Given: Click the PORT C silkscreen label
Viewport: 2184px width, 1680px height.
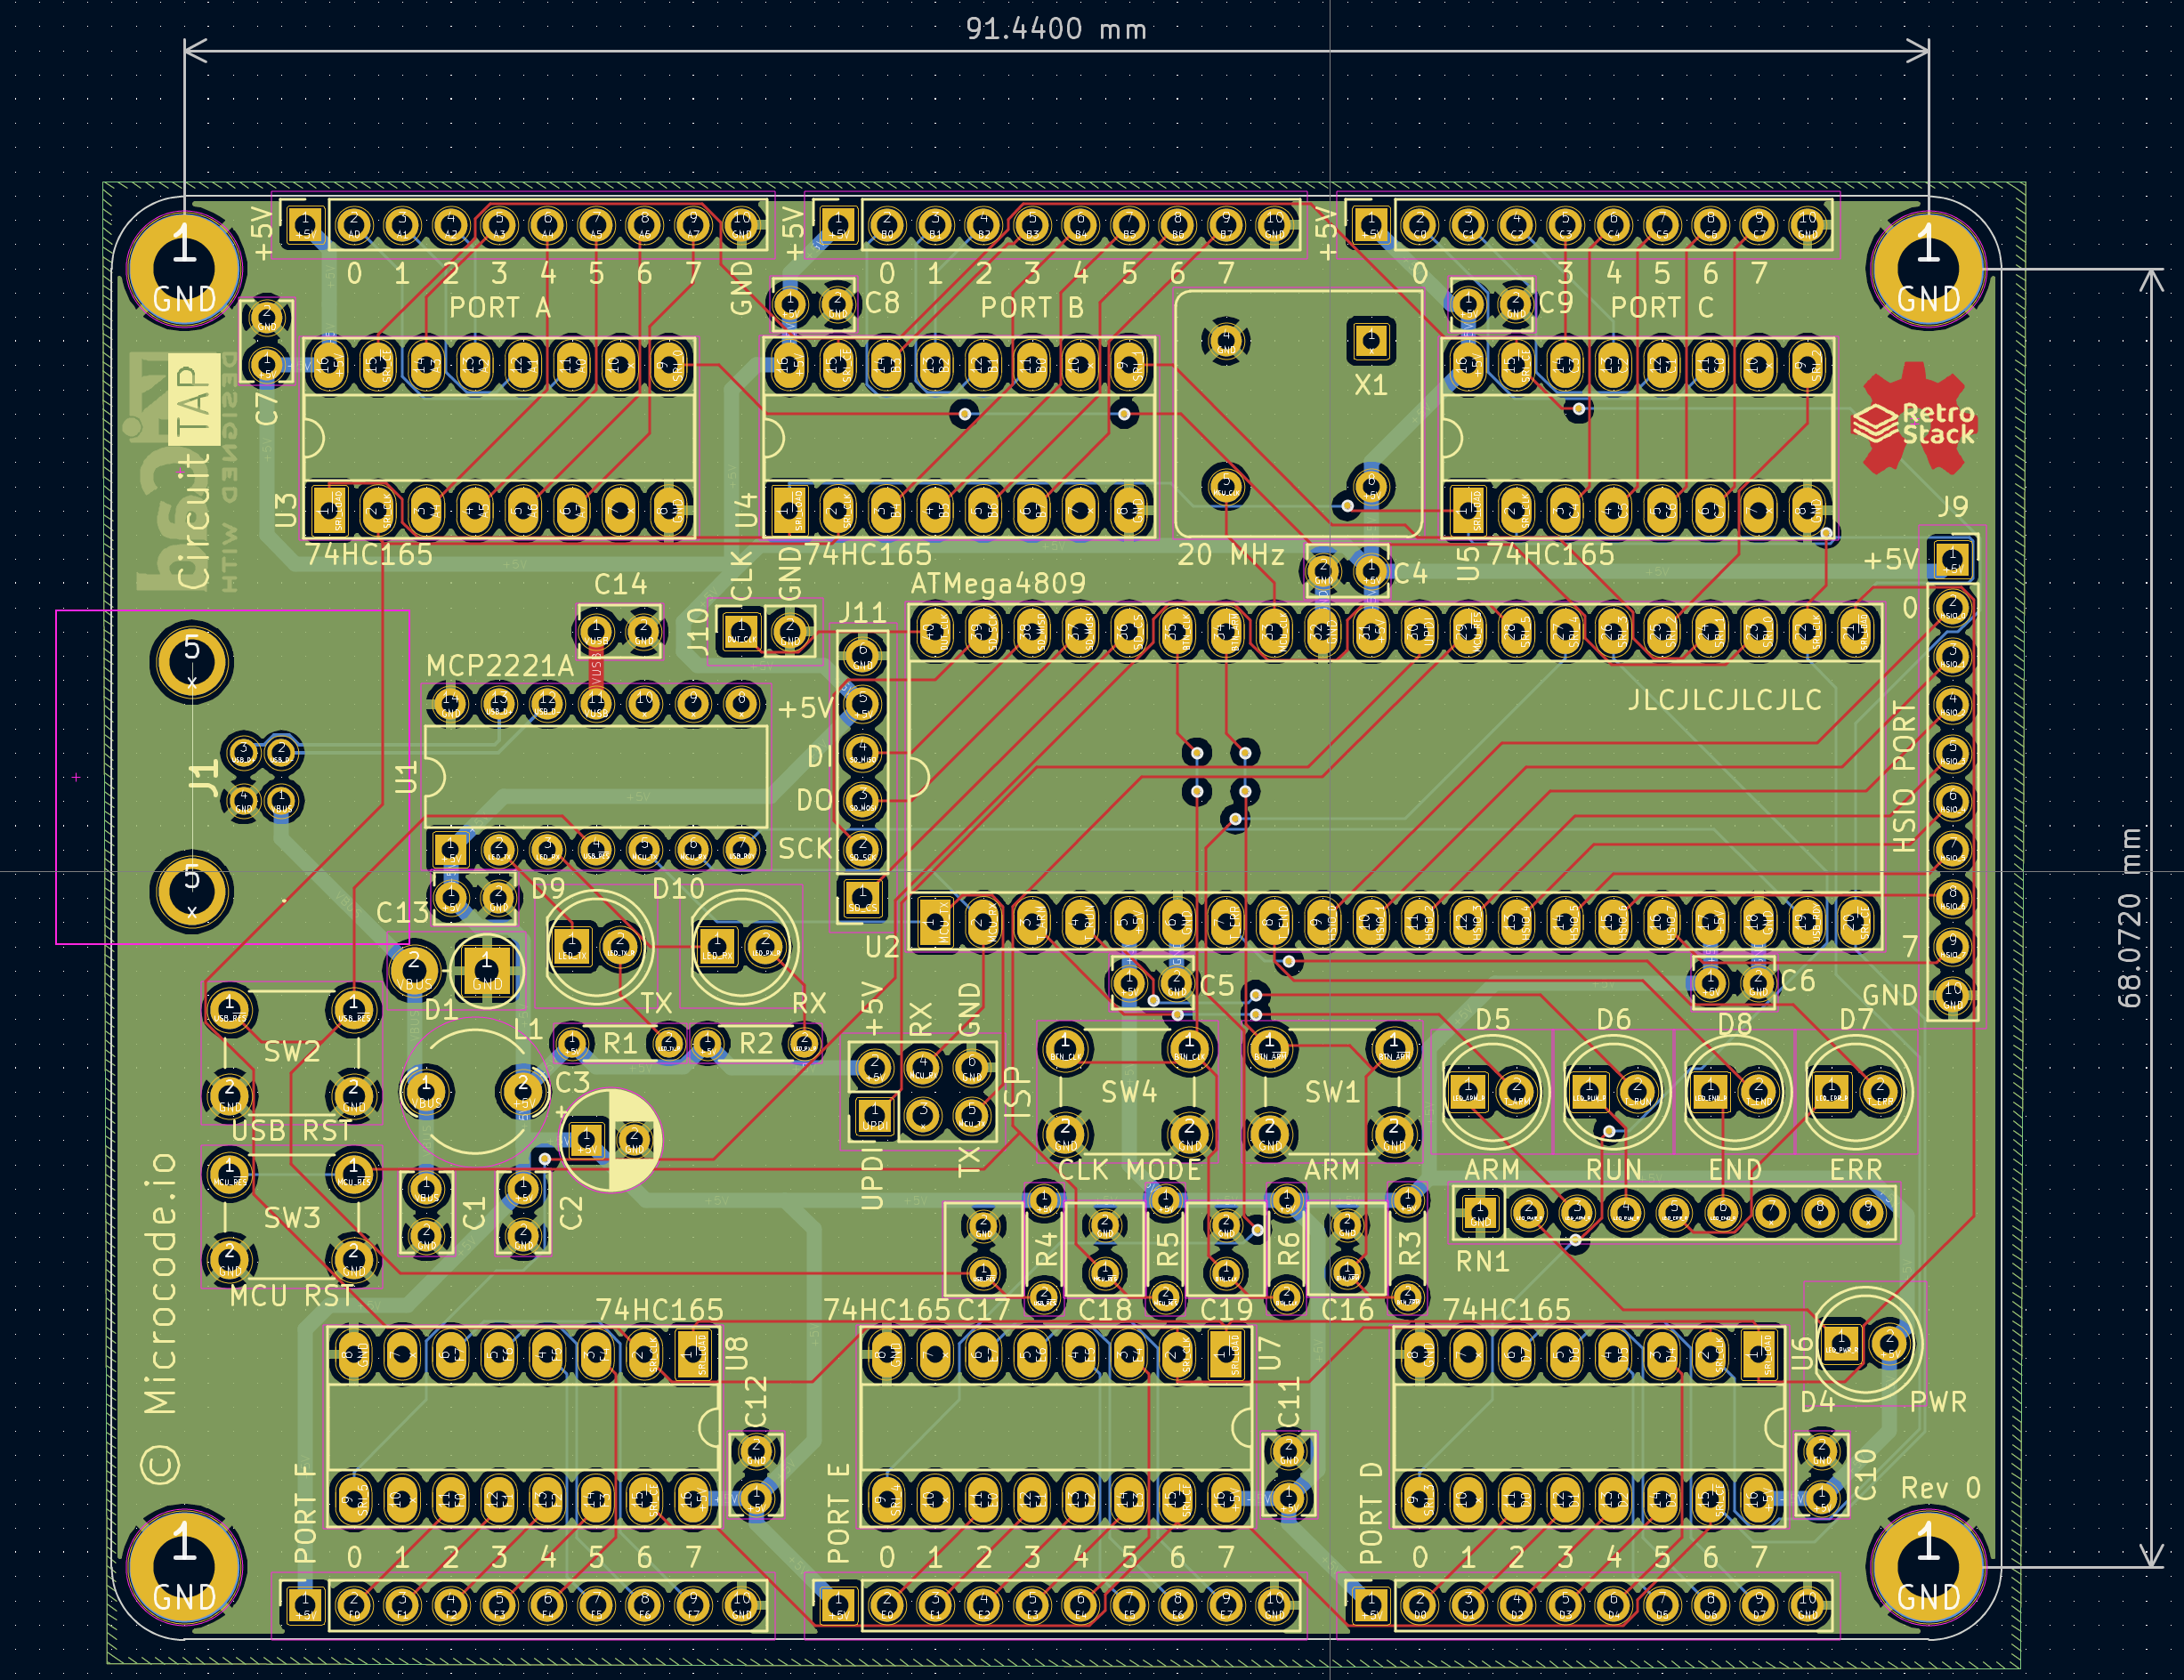Looking at the screenshot, I should coord(1662,307).
